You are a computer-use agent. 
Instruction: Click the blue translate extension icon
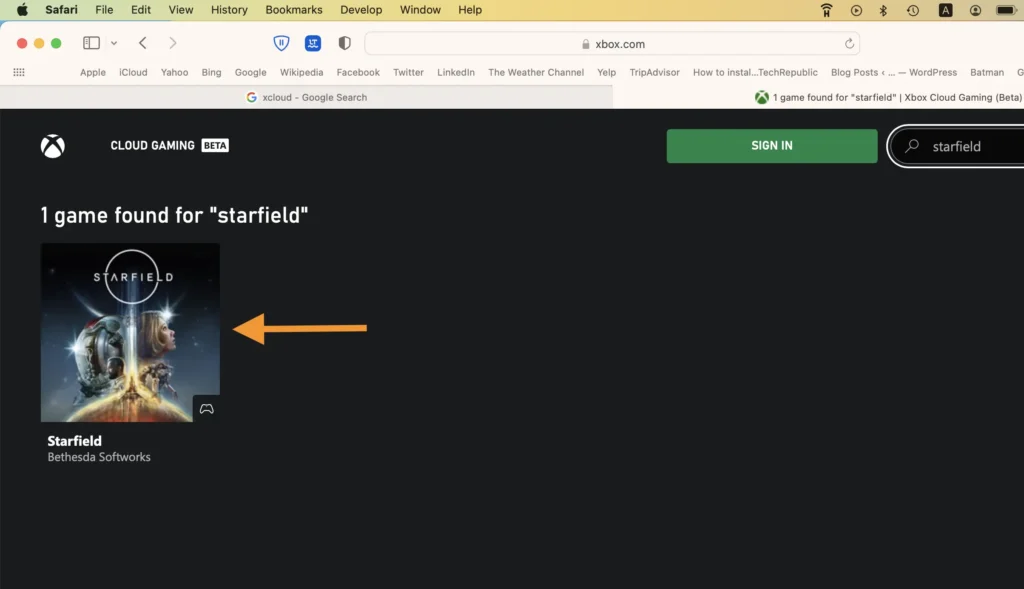pos(313,43)
